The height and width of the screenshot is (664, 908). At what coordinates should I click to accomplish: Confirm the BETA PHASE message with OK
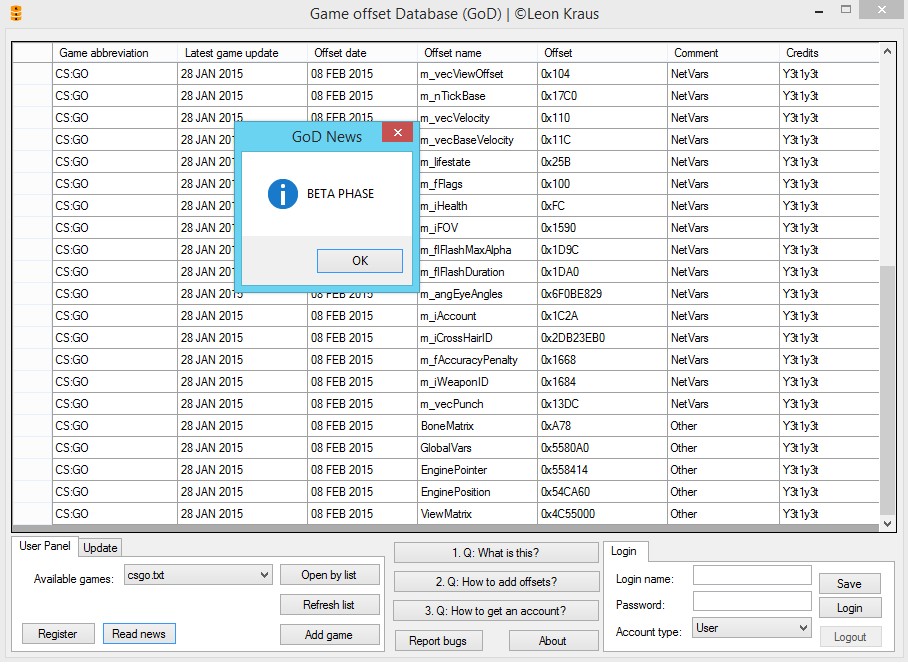point(360,261)
